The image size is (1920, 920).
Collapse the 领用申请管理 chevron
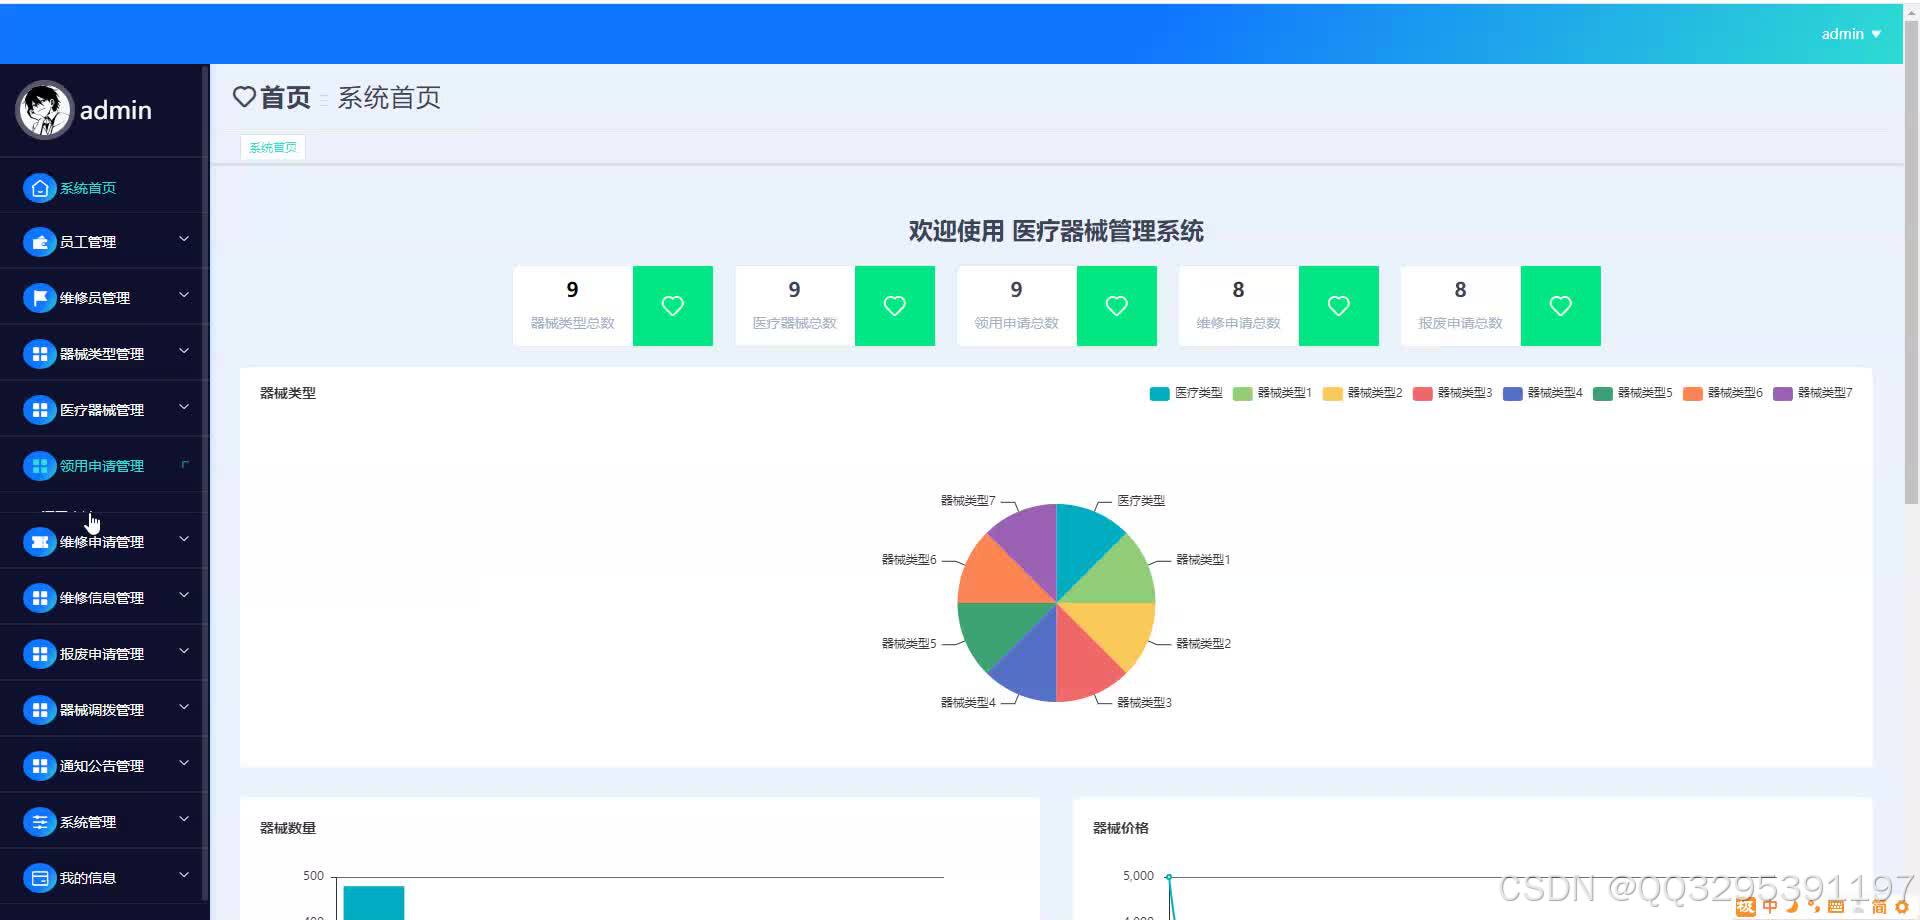(x=184, y=464)
